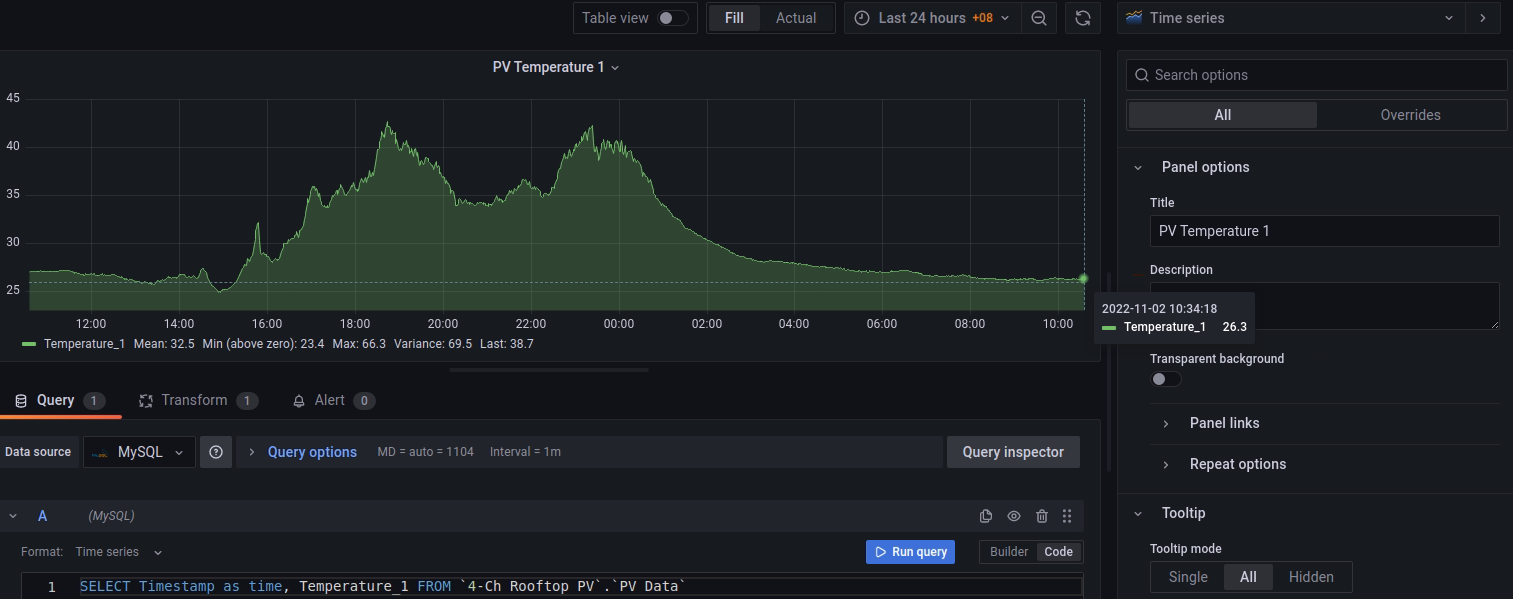Click the 00:00 x-axis time label
The image size is (1513, 599).
619,324
